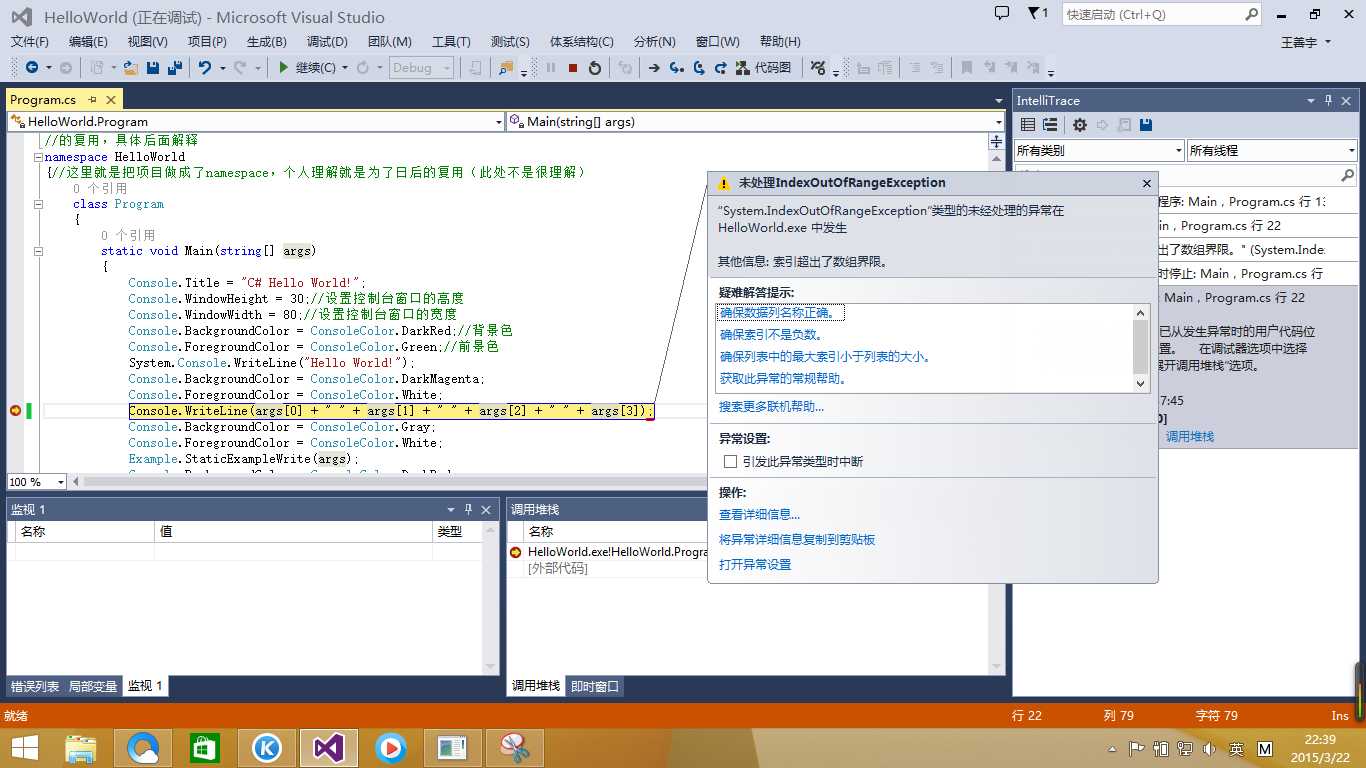Switch to the 错误列表 tab
Image resolution: width=1366 pixels, height=768 pixels.
pos(35,686)
